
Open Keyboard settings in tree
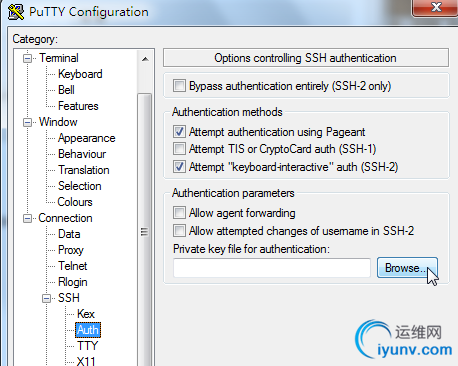click(x=80, y=74)
